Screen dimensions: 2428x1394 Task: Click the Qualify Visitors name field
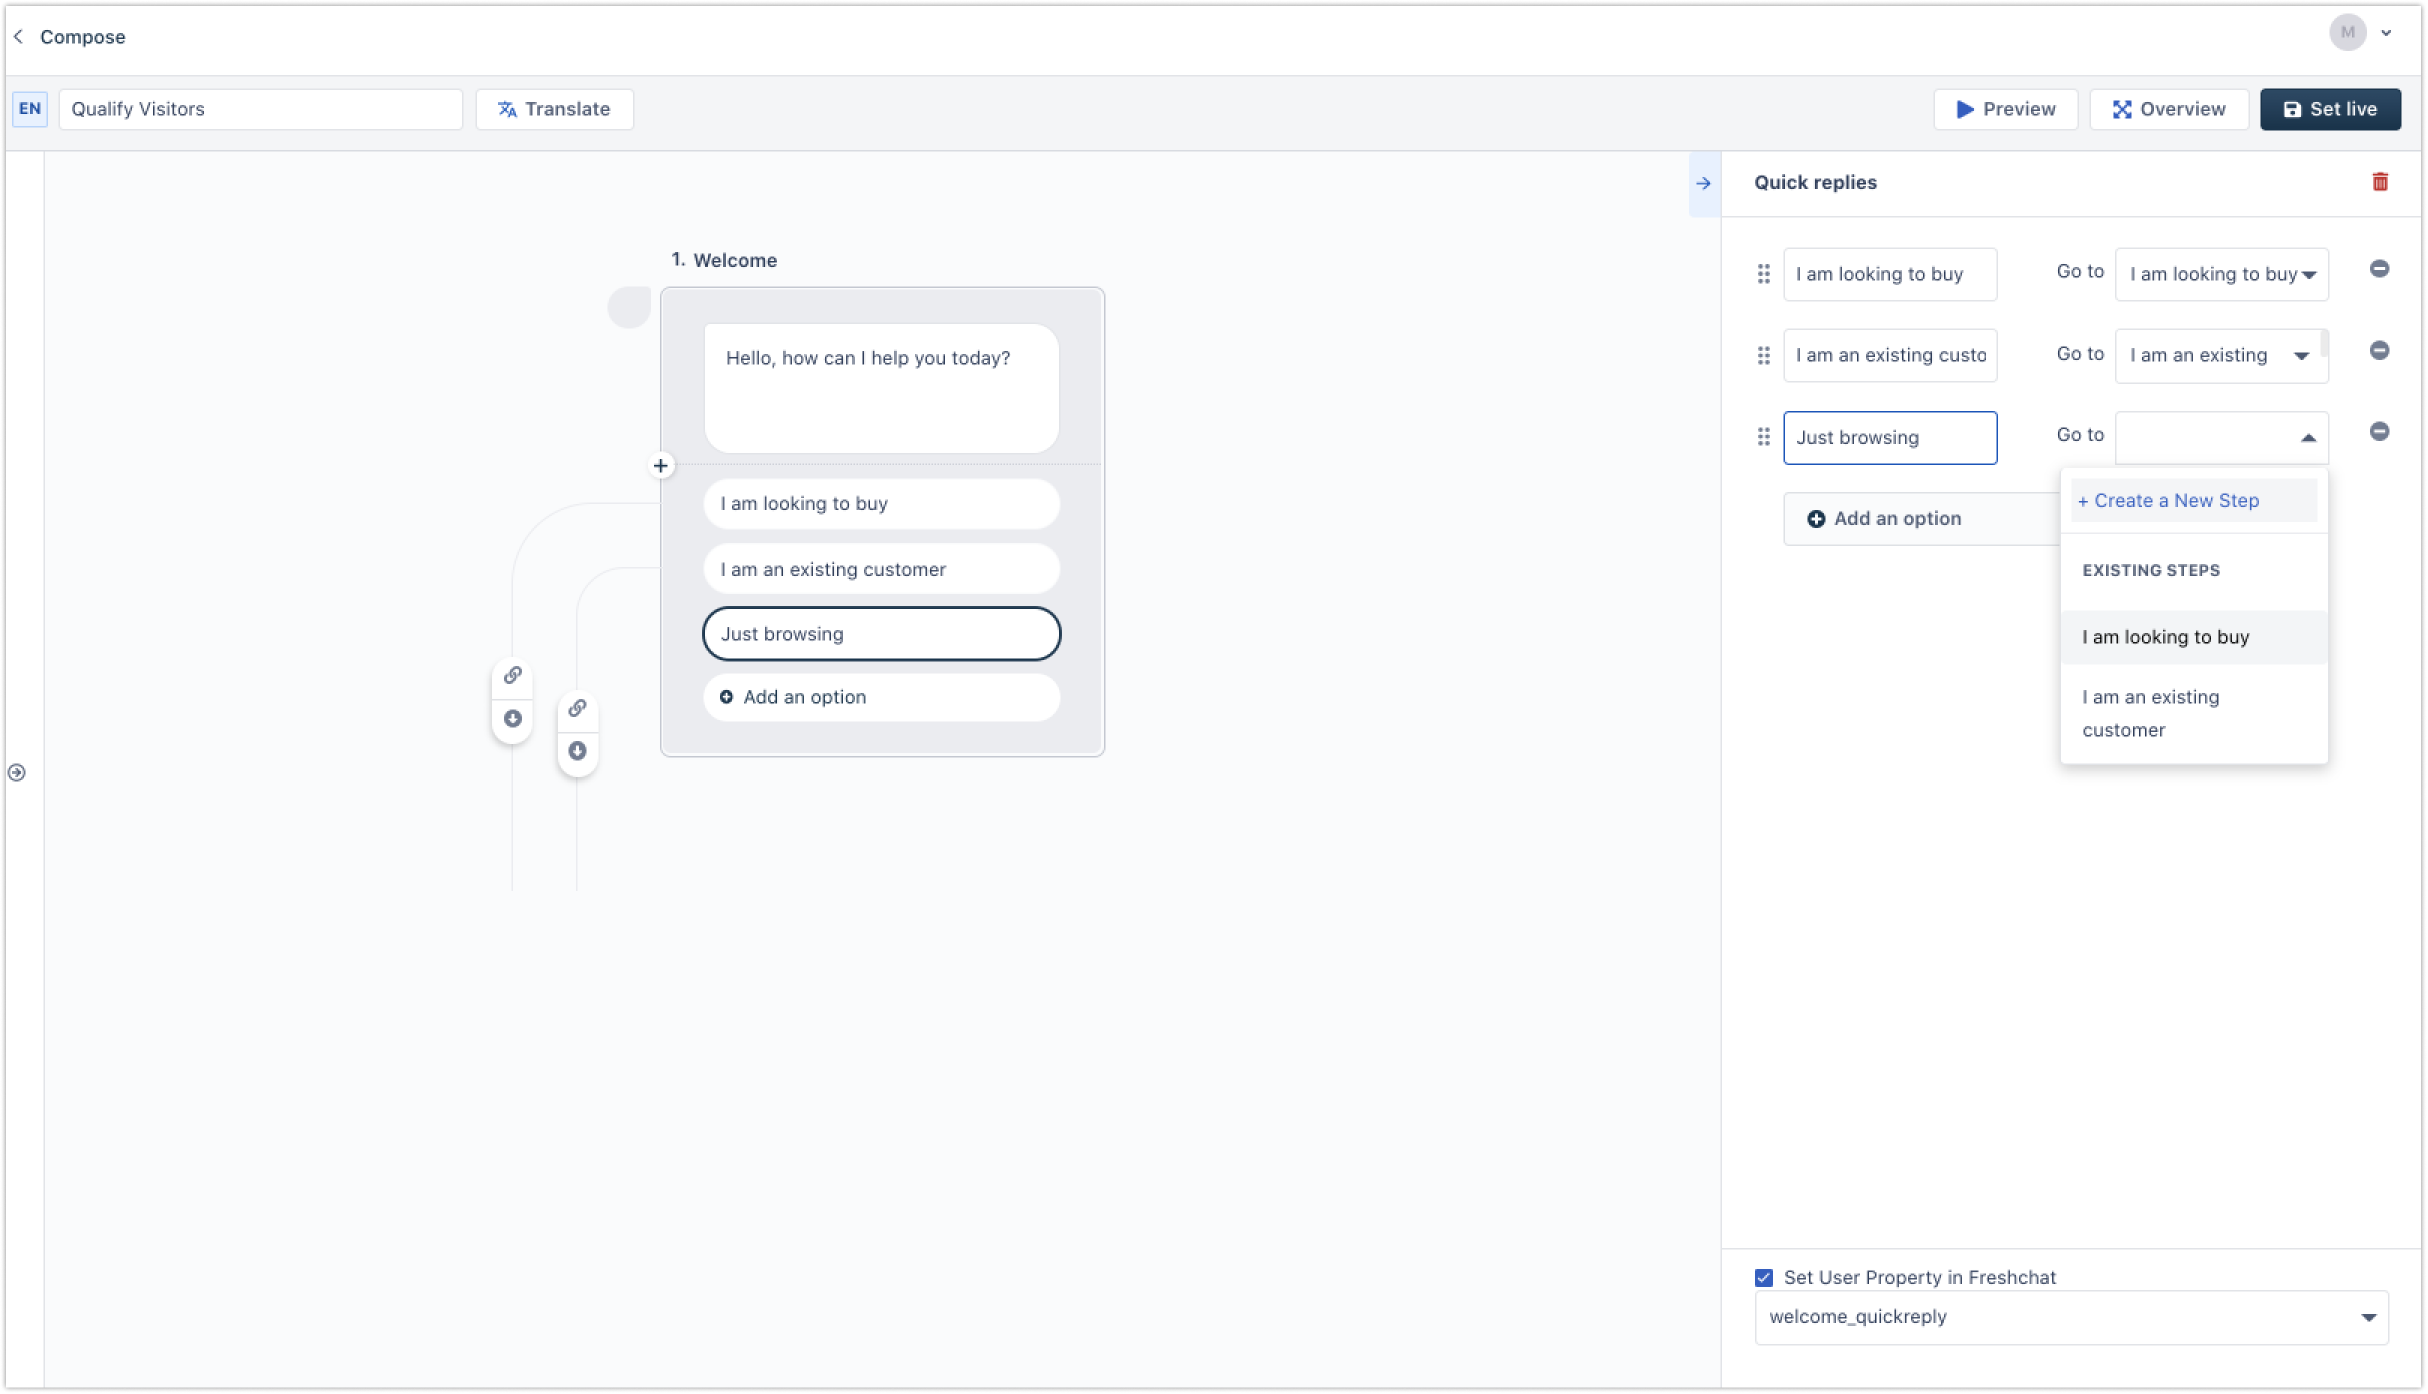pos(260,109)
